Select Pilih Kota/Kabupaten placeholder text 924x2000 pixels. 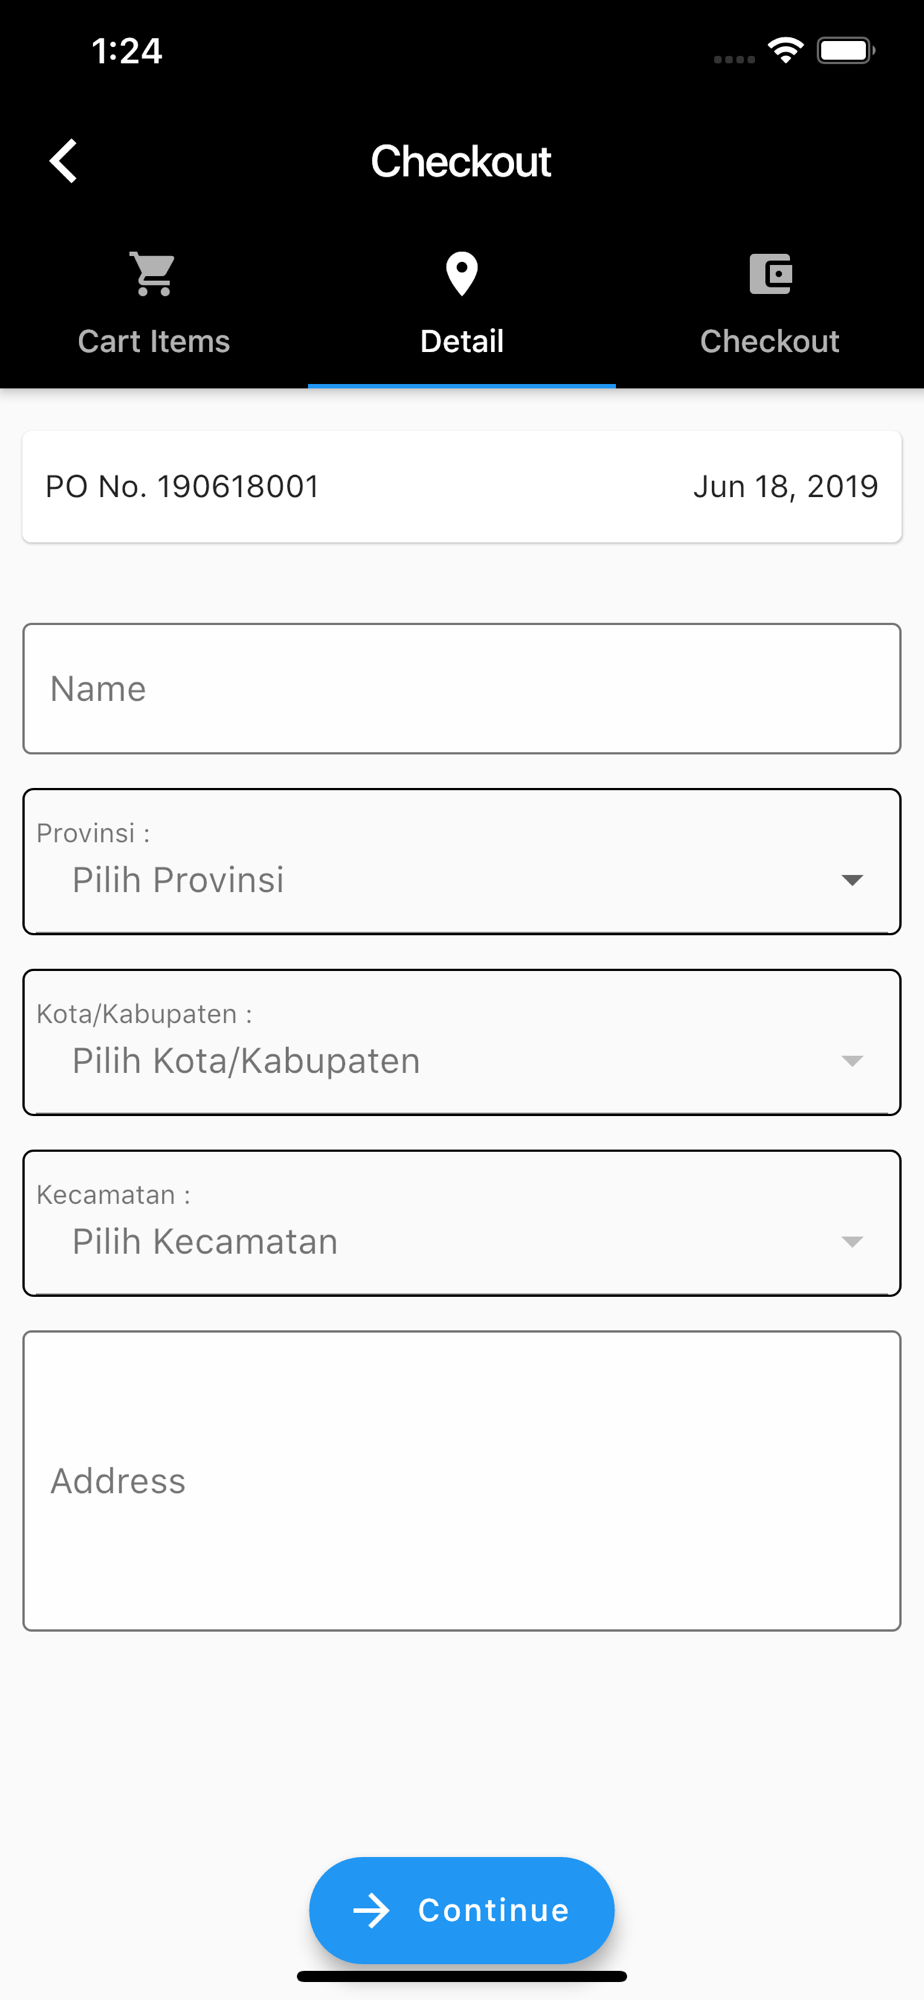246,1061
